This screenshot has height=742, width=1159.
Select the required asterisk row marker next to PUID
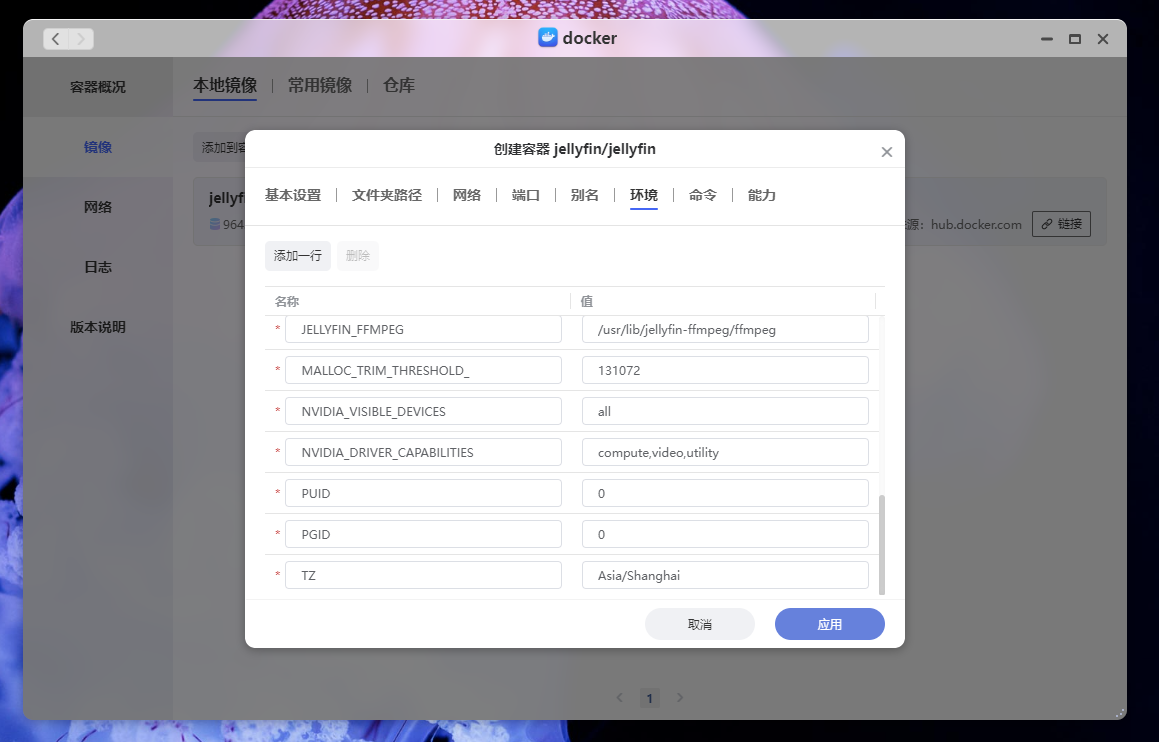(277, 492)
